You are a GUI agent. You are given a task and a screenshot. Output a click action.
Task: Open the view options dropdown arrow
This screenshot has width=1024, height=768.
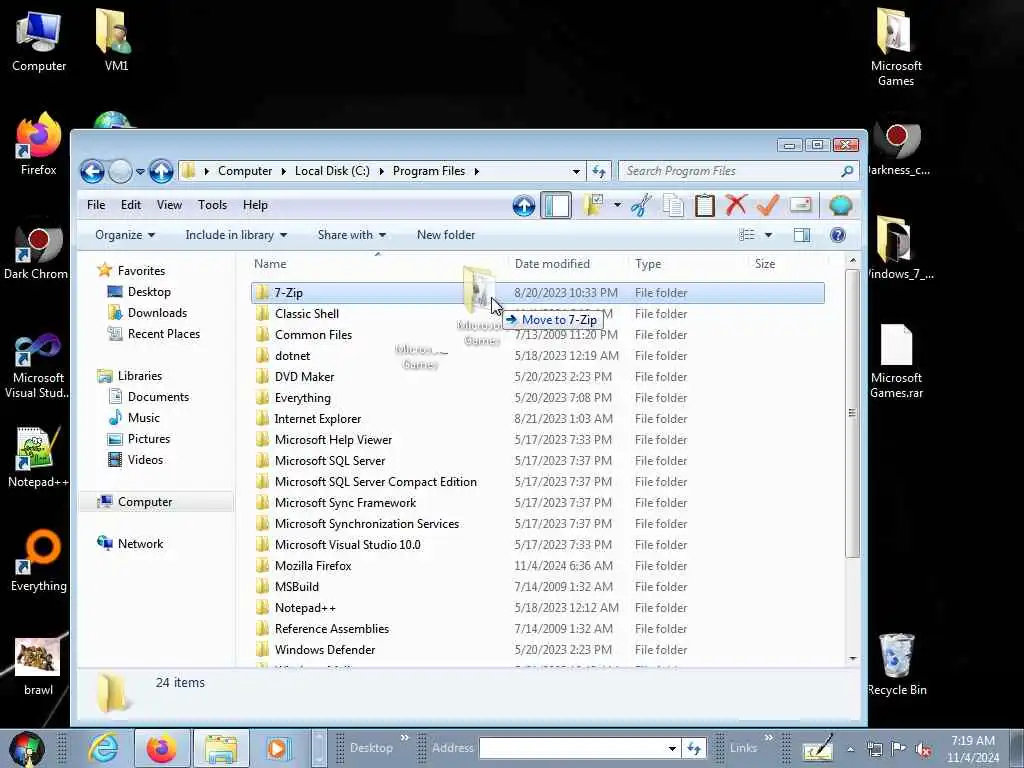click(769, 235)
